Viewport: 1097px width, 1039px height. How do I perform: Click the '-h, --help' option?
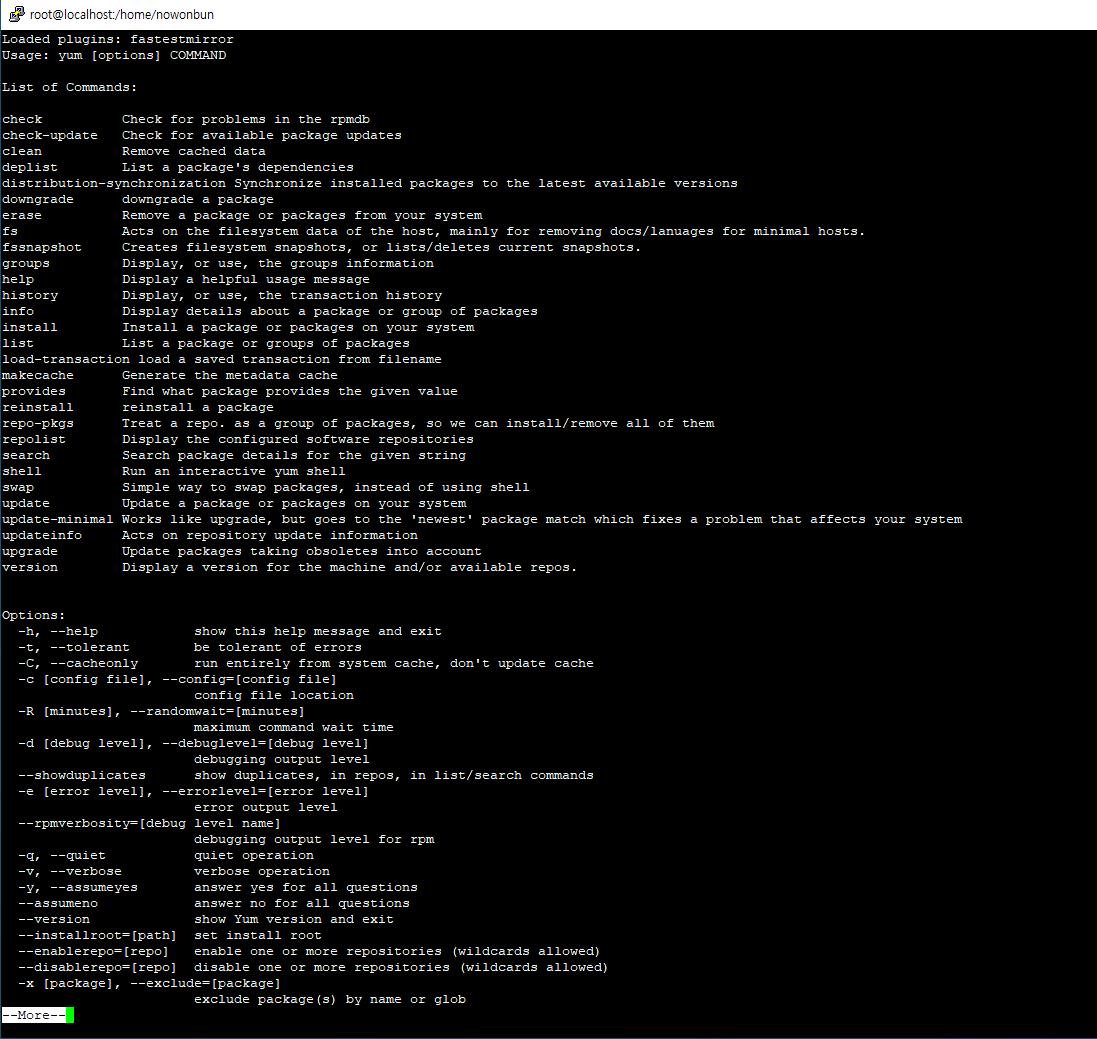point(58,632)
